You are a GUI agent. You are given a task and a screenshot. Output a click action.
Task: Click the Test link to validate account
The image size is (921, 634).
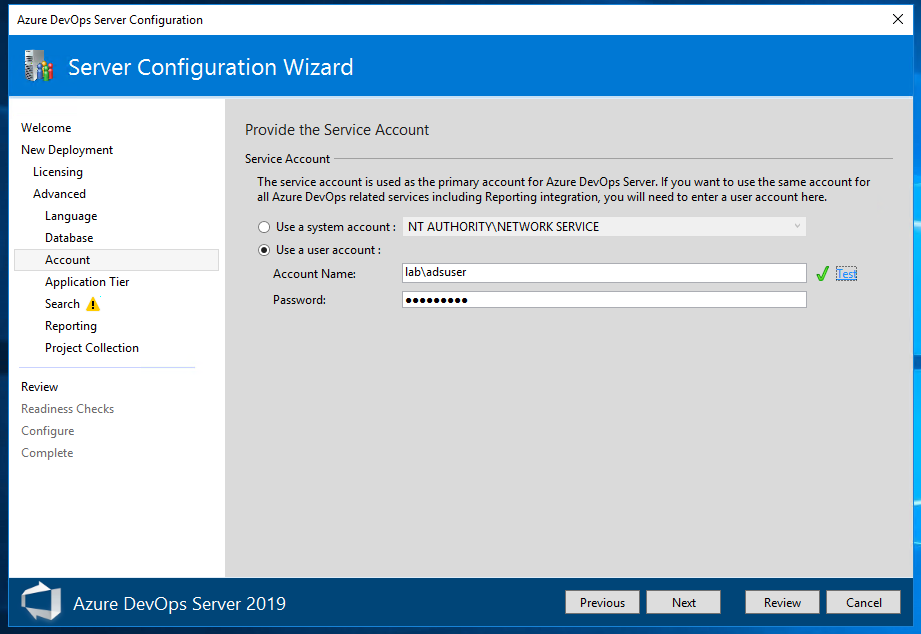(846, 274)
